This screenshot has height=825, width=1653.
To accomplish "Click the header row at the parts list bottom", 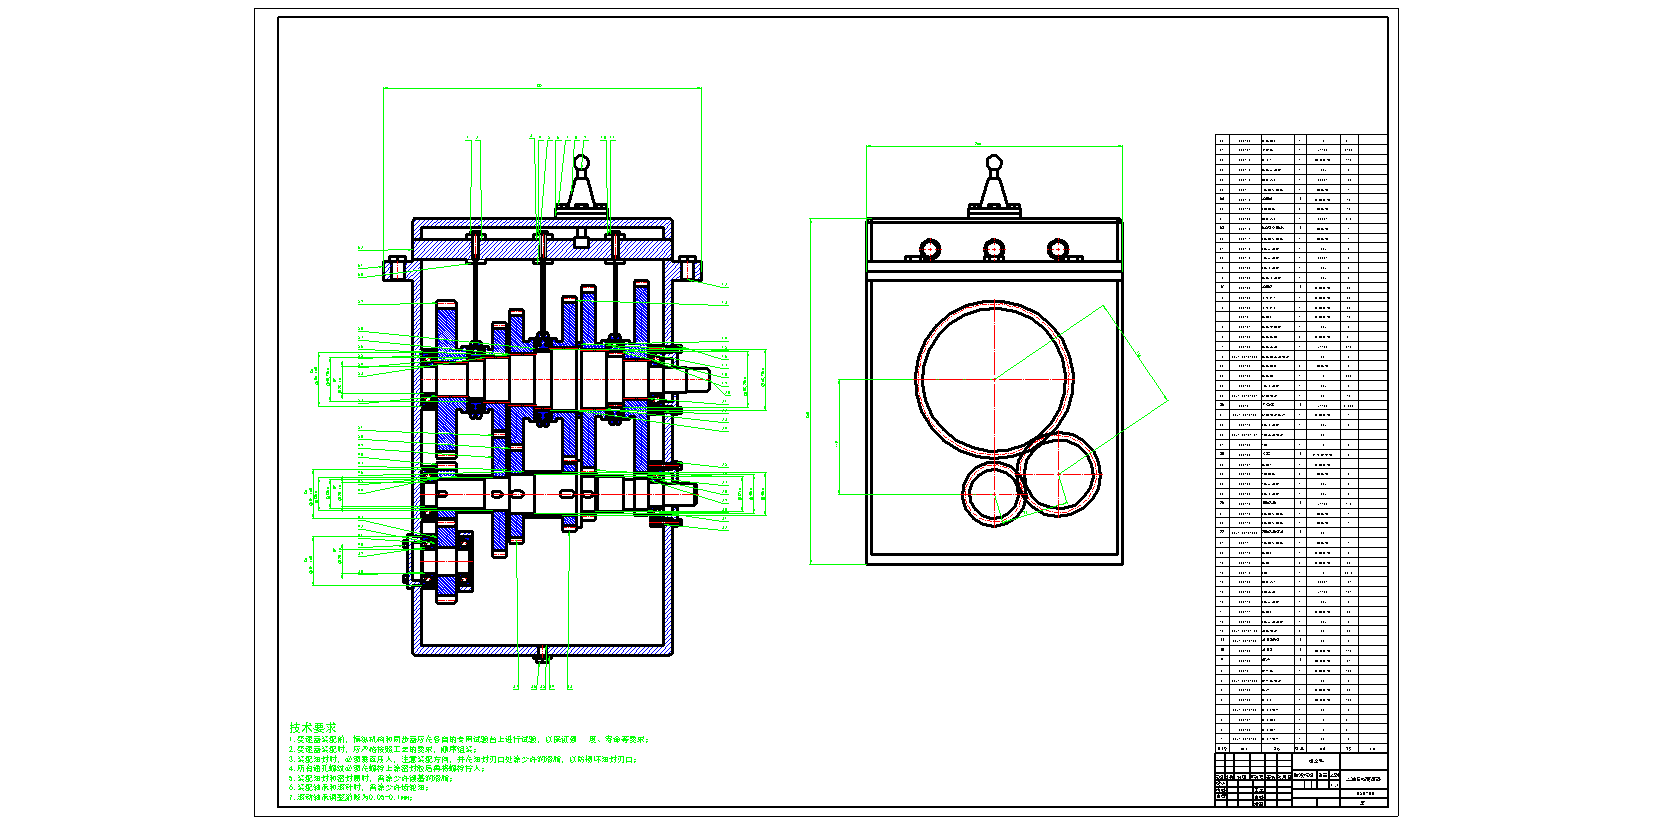I will point(1300,748).
